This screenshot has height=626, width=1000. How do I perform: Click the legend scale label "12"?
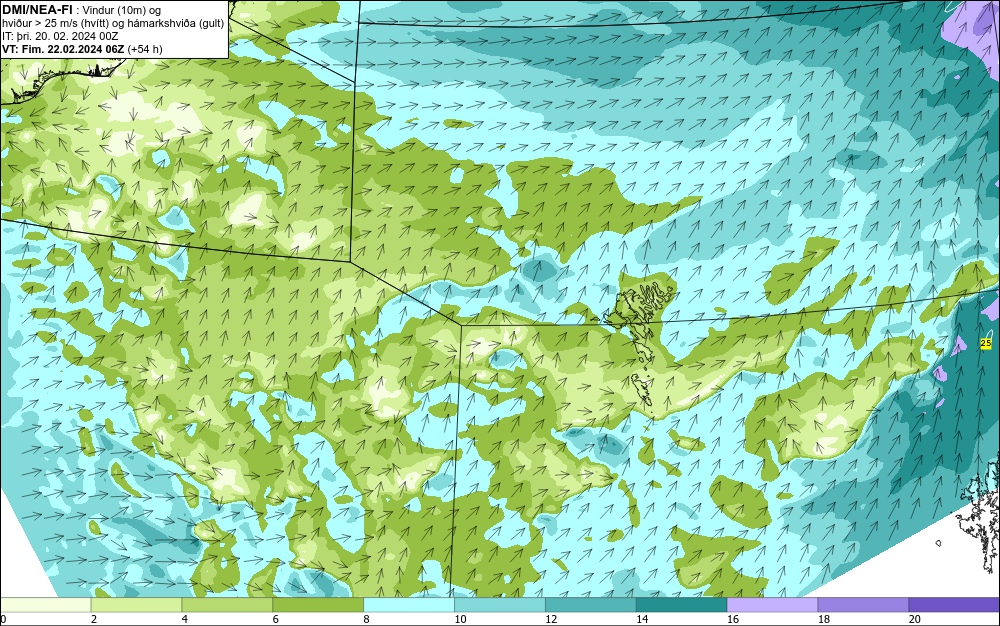pyautogui.click(x=551, y=620)
